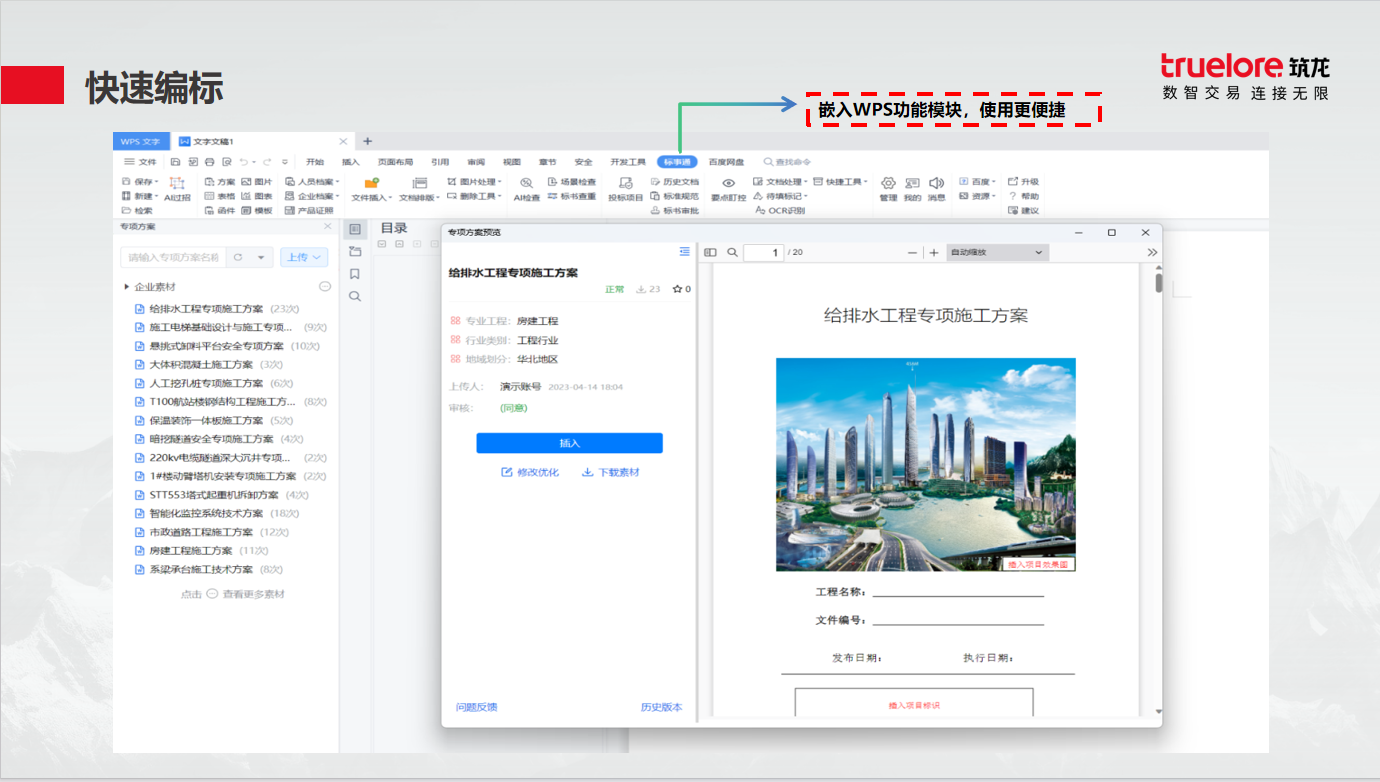Open the 文档处理 dropdown
The image size is (1380, 782).
(x=781, y=182)
